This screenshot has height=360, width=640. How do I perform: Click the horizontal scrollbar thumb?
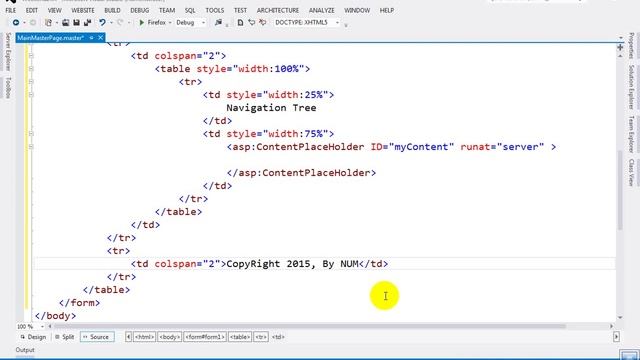310,326
